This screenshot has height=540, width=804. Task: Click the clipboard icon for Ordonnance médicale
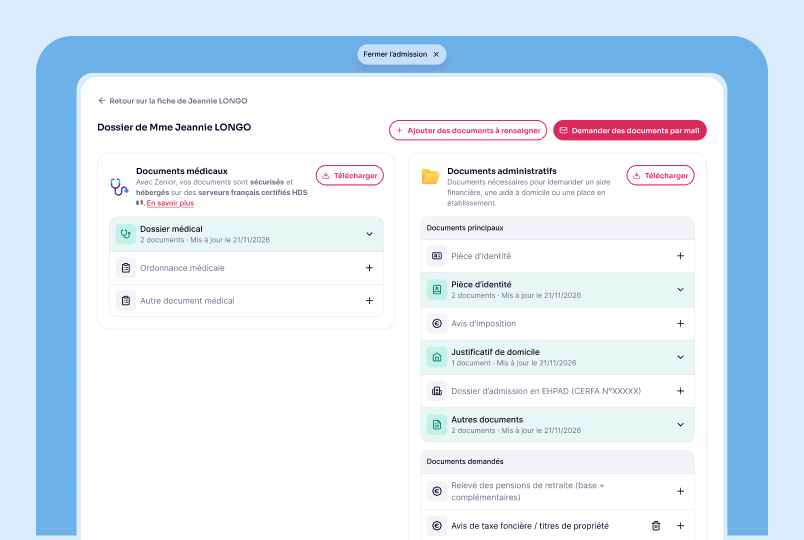click(x=126, y=268)
